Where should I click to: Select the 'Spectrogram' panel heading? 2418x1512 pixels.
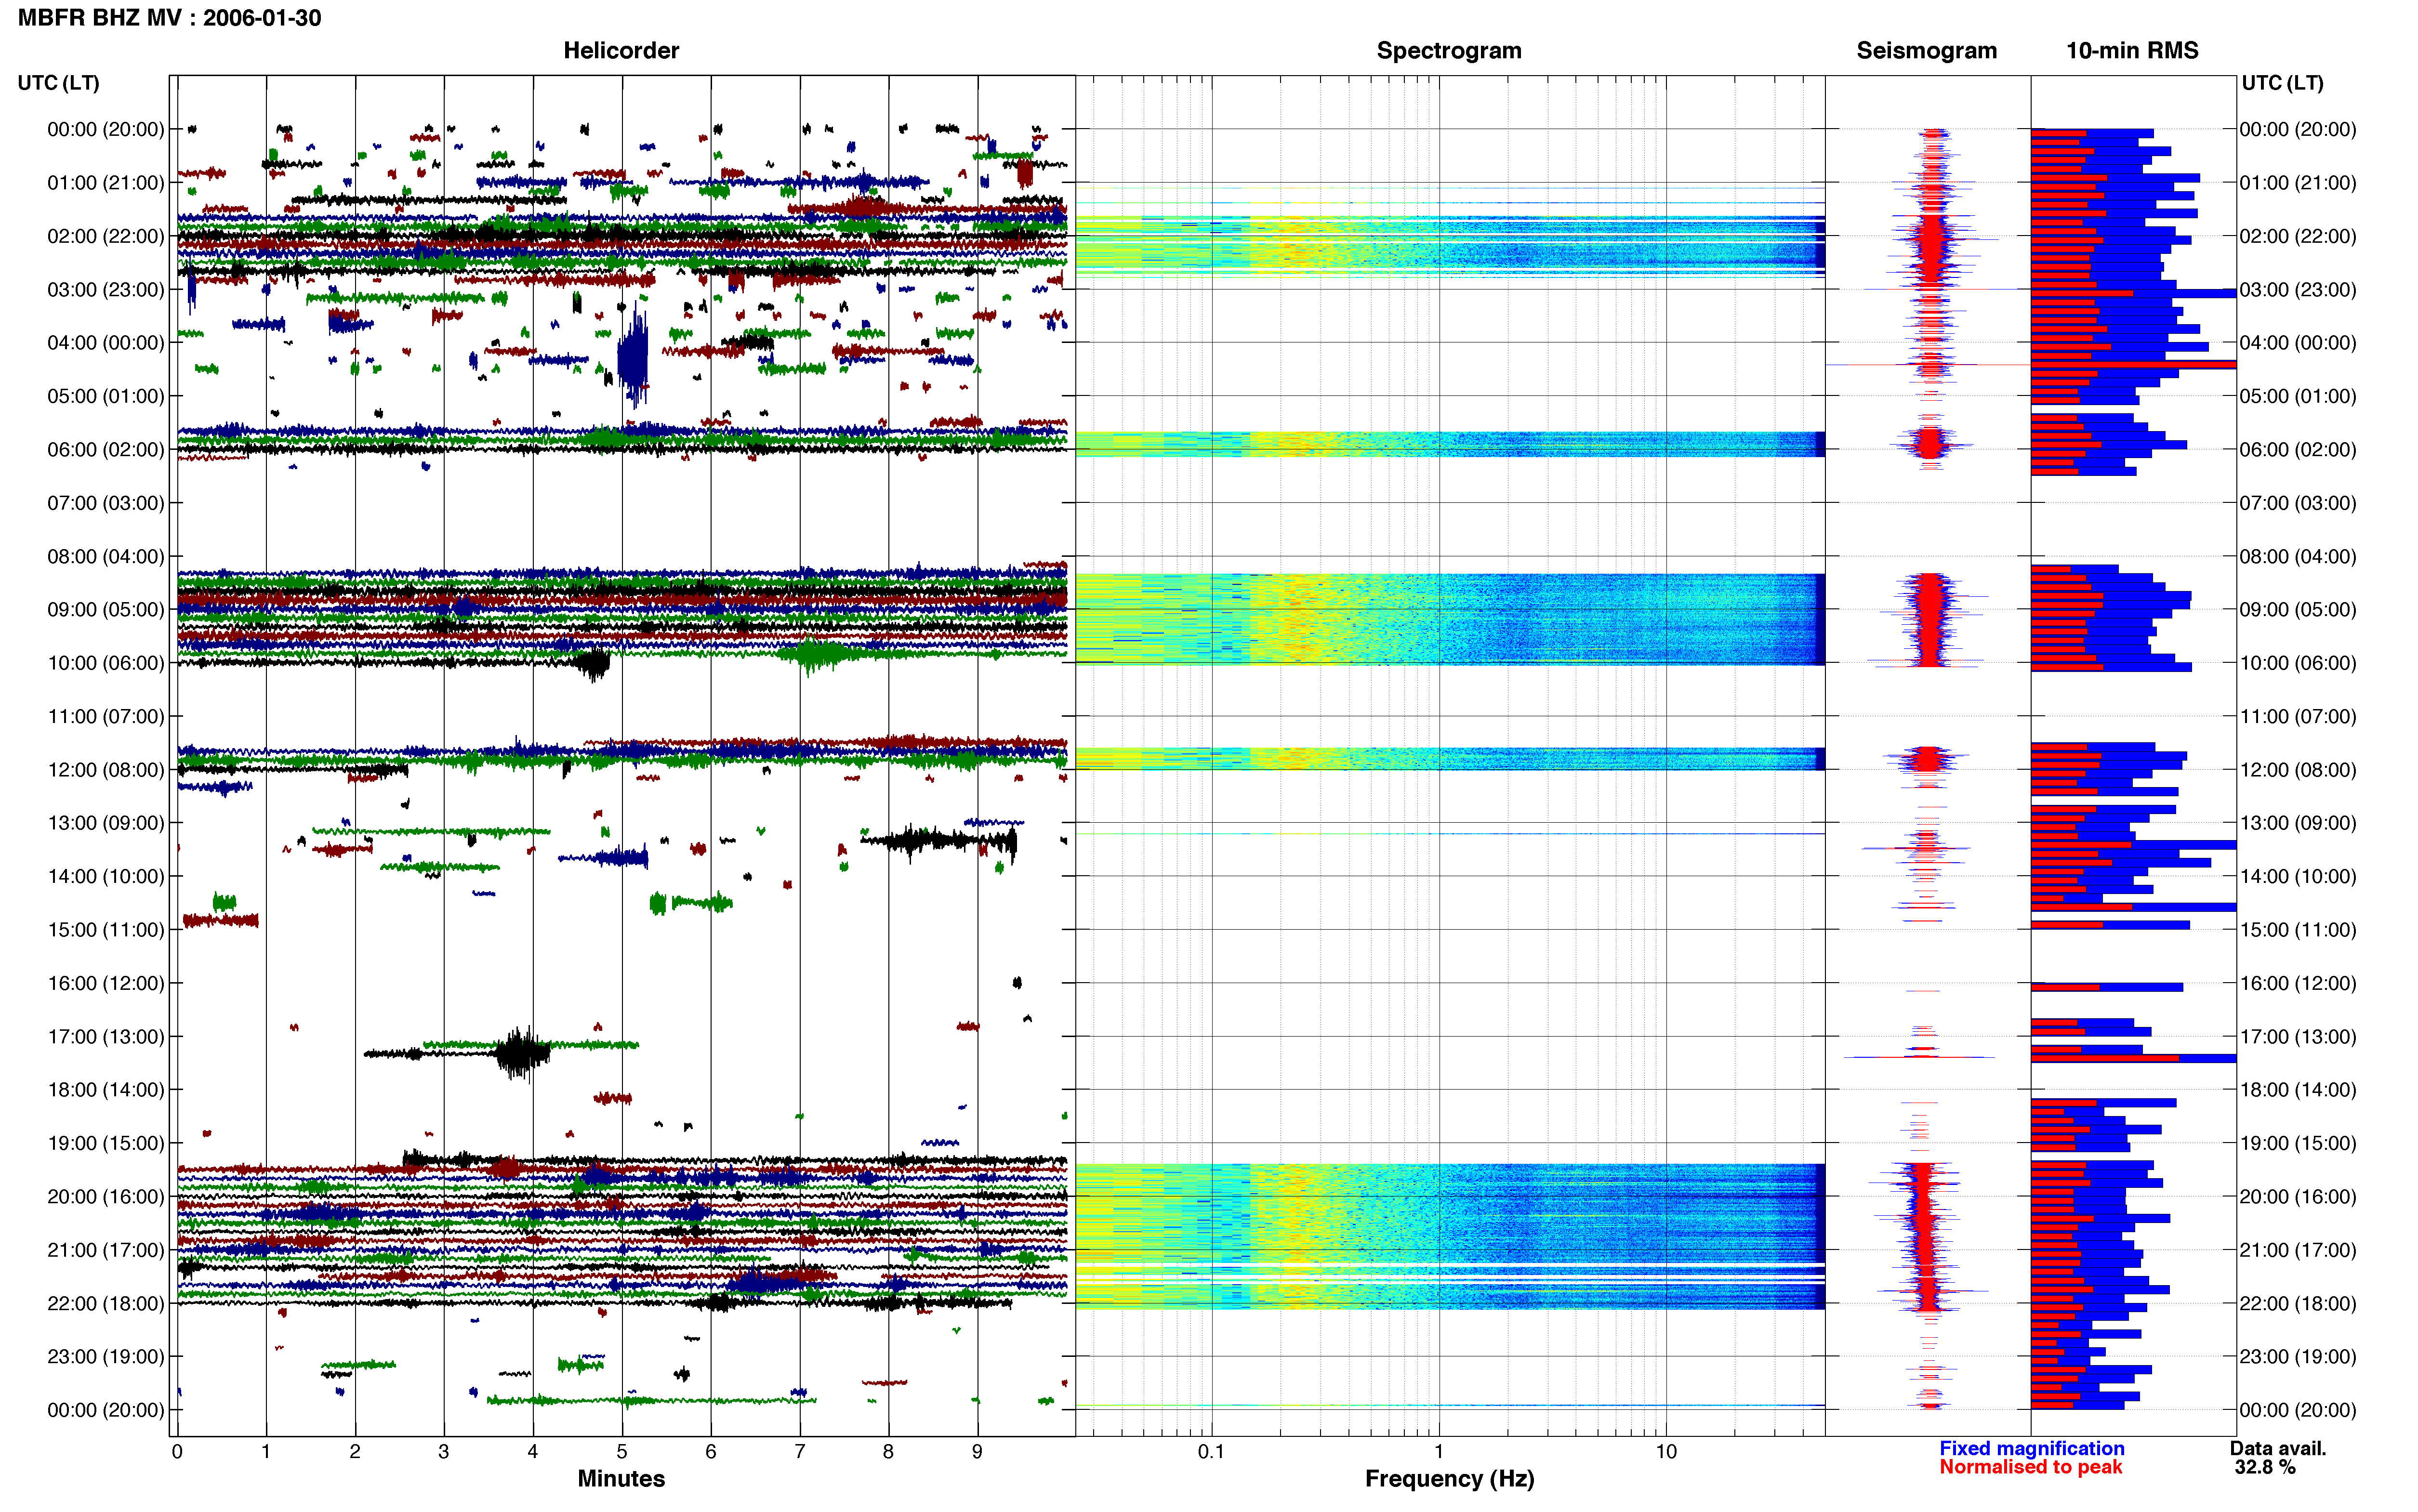(x=1449, y=51)
